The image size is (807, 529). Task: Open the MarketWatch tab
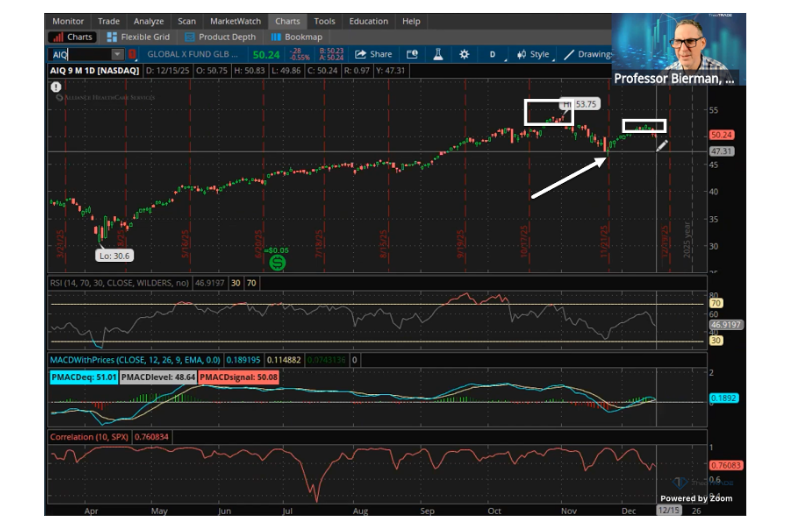pos(234,21)
